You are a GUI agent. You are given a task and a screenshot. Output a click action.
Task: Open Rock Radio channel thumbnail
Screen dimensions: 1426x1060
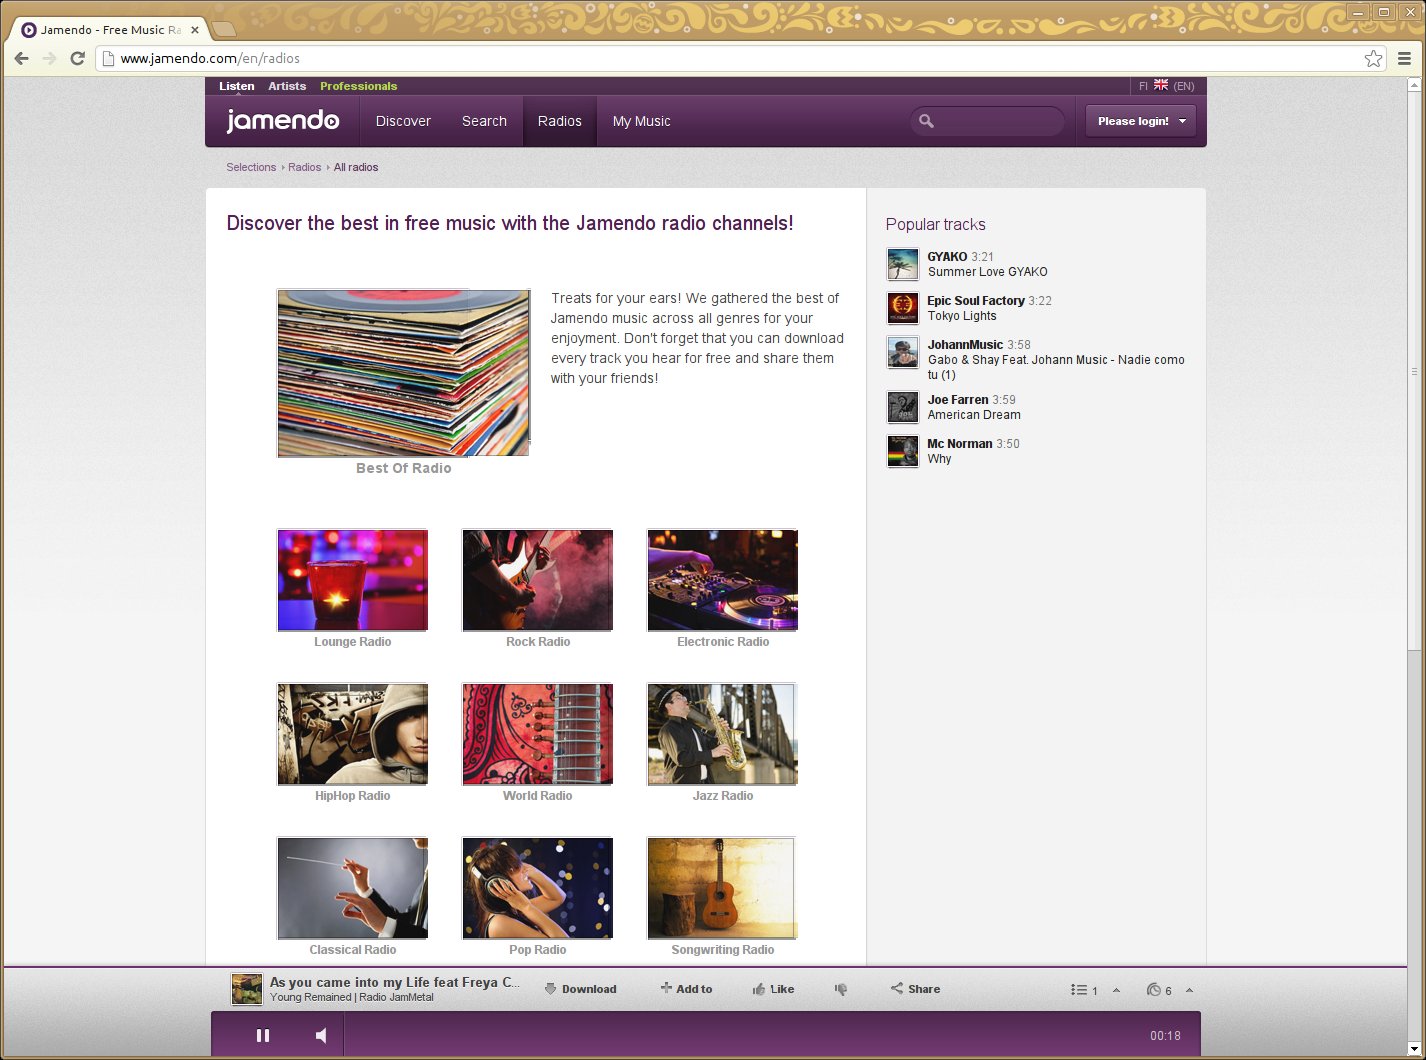pyautogui.click(x=537, y=580)
